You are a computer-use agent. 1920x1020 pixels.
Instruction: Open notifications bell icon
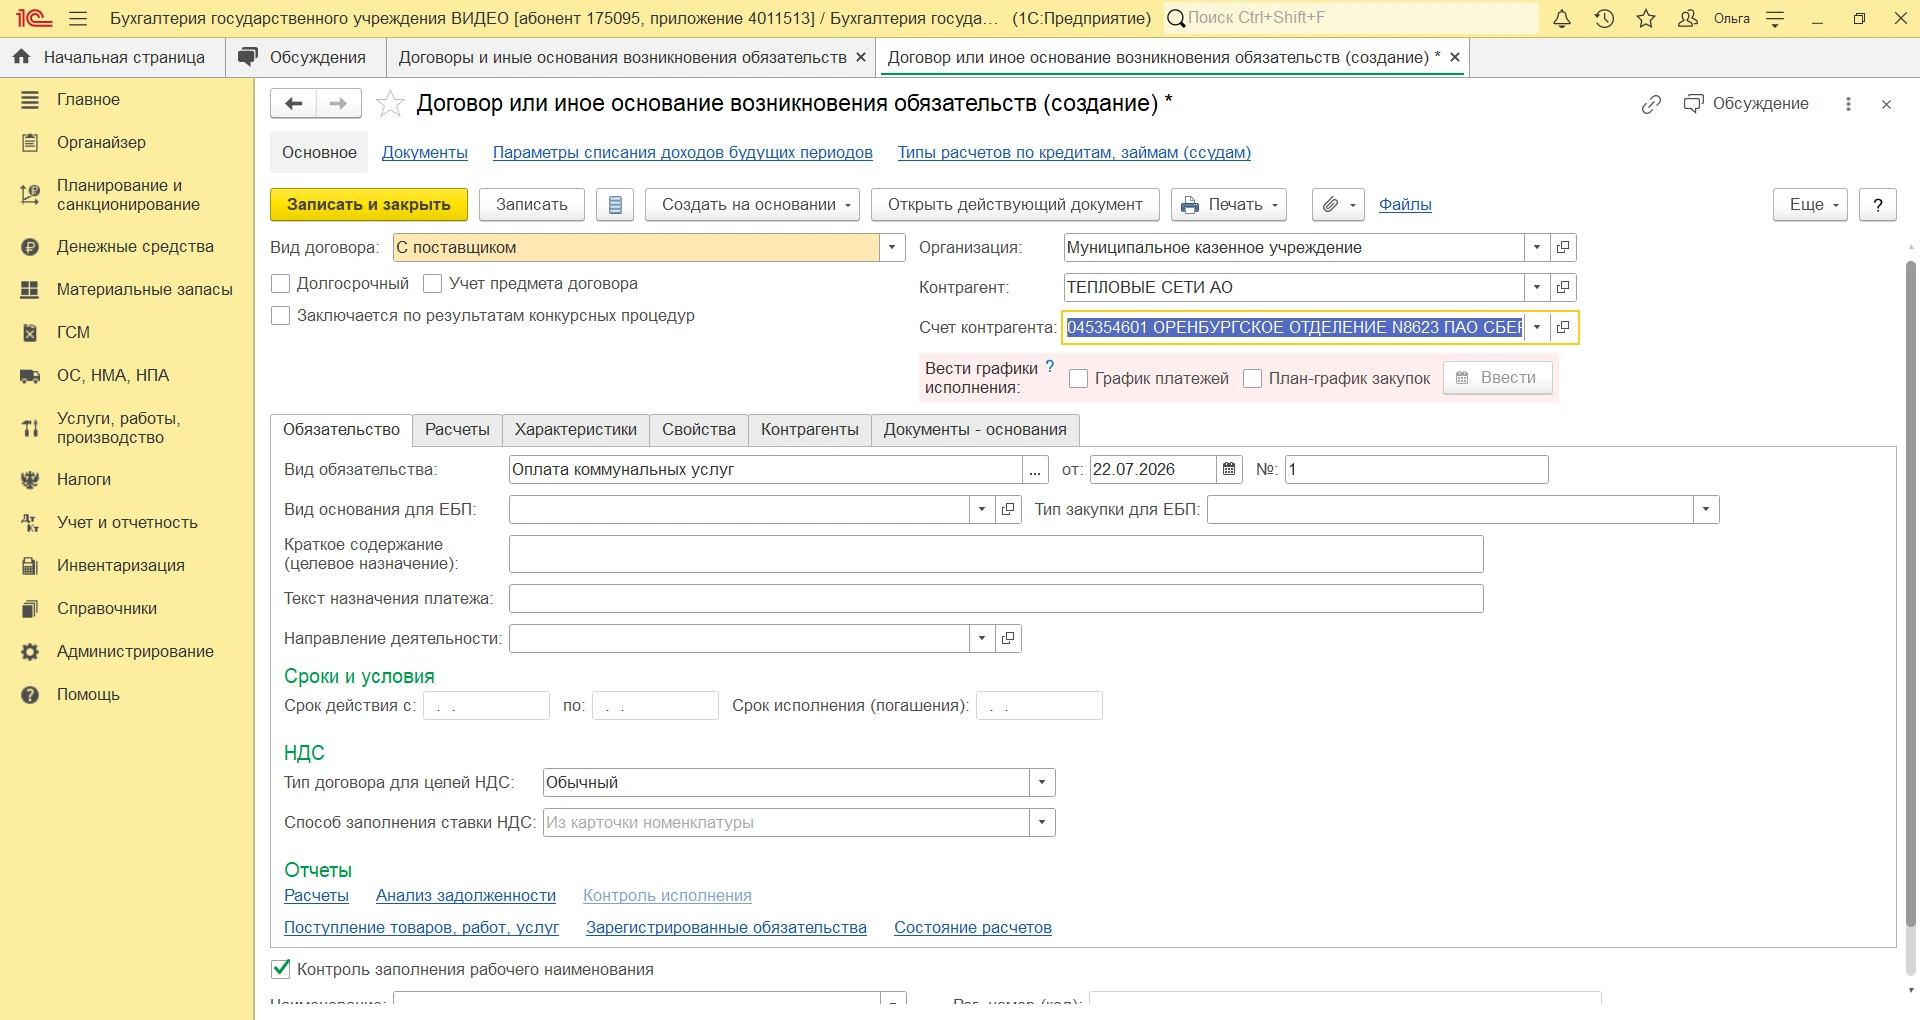1562,18
